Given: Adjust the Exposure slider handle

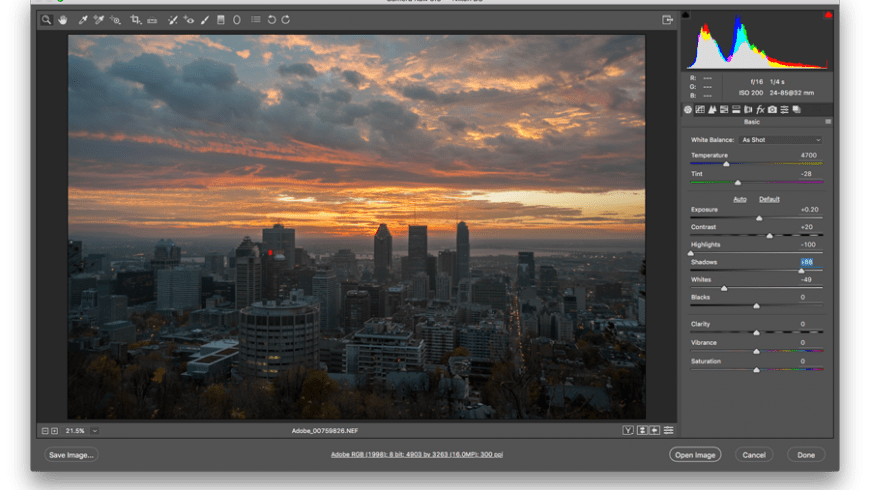Looking at the screenshot, I should 760,219.
